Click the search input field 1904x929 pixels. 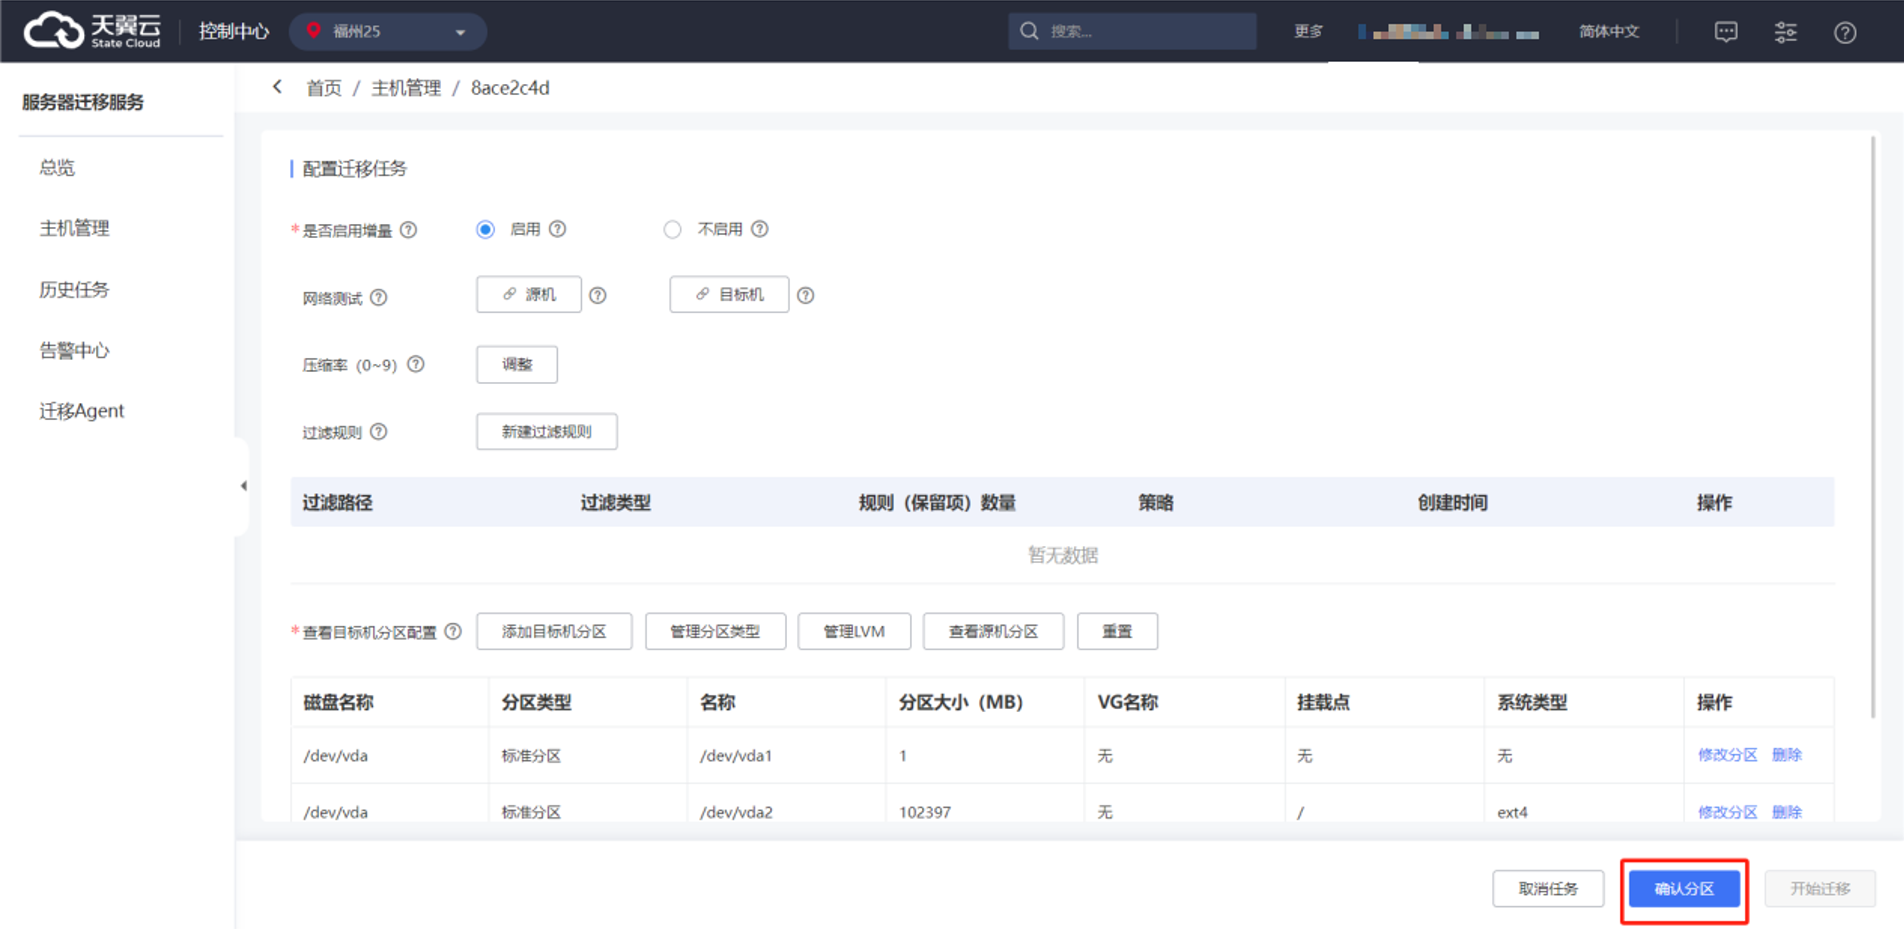[1132, 31]
